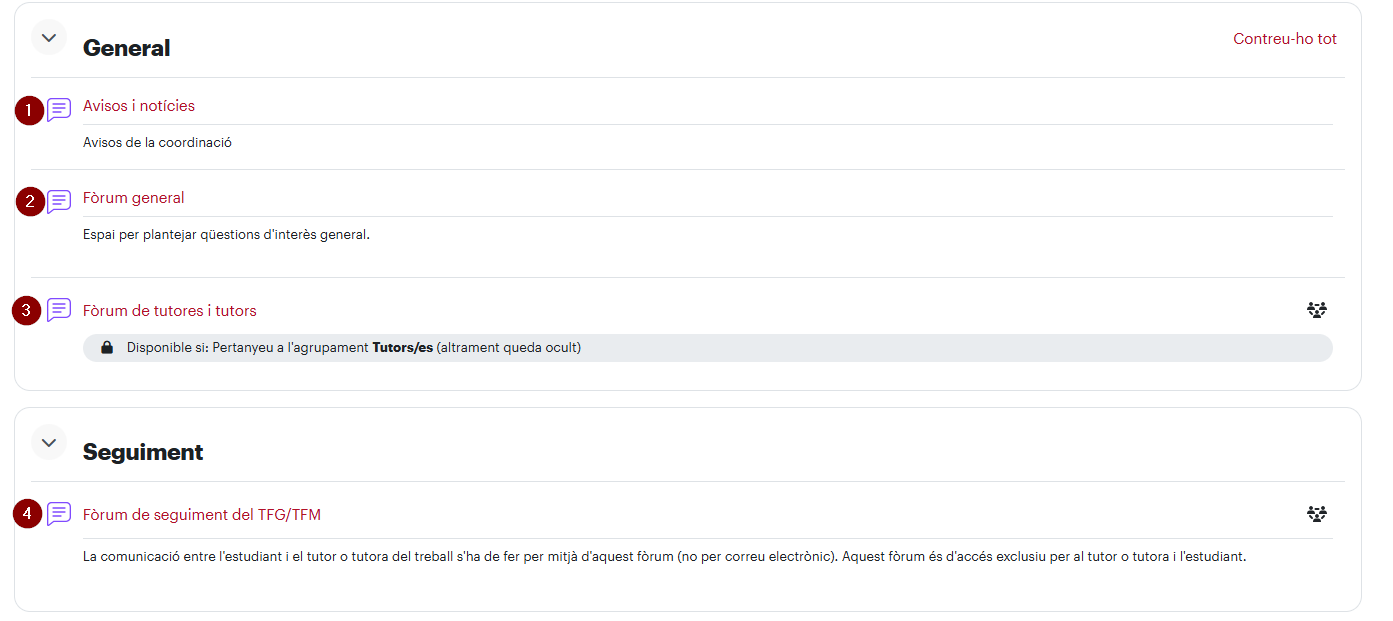Click forum icon beside Fòrum de seguiment del TFG/TFM

(59, 514)
